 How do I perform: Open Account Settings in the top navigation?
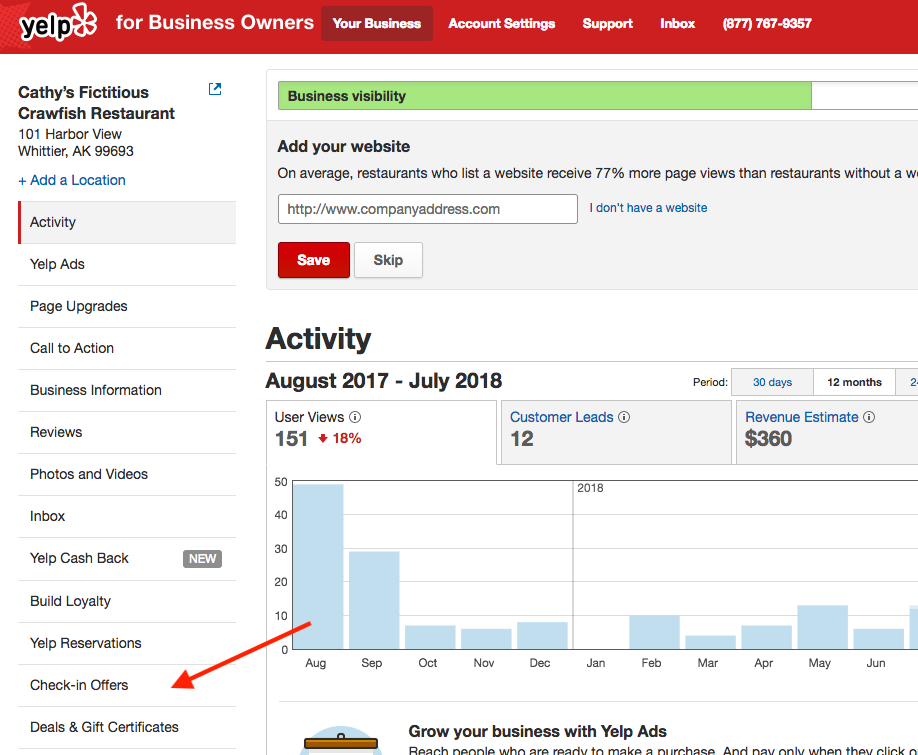coord(502,23)
